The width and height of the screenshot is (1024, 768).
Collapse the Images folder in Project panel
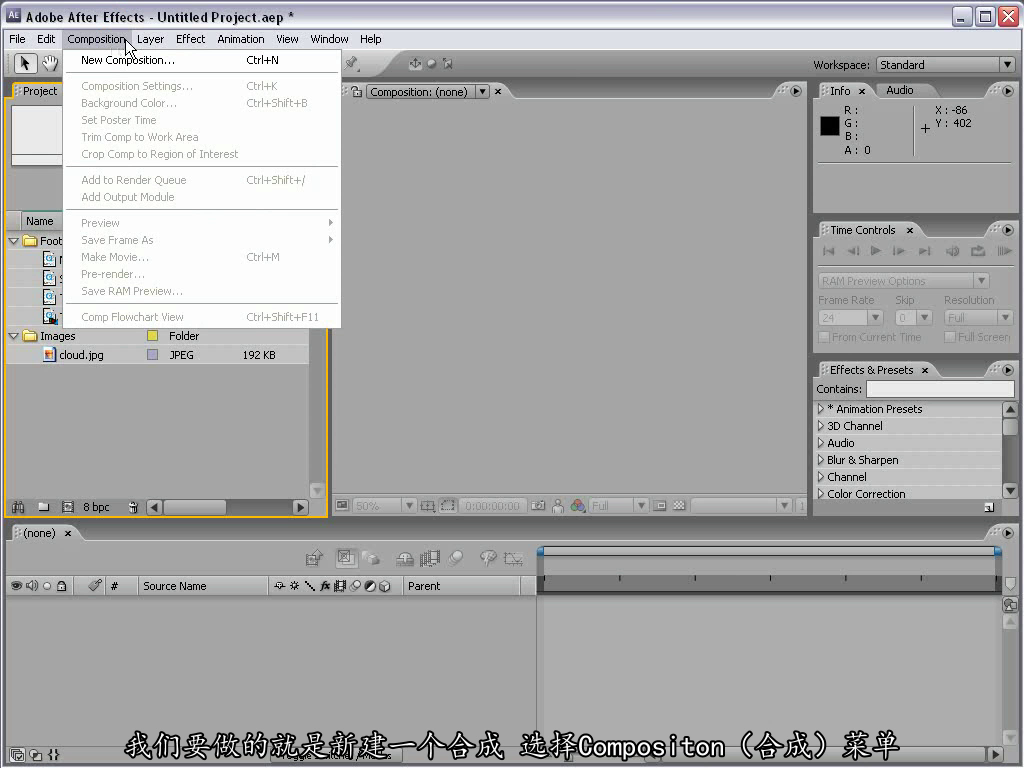(14, 336)
